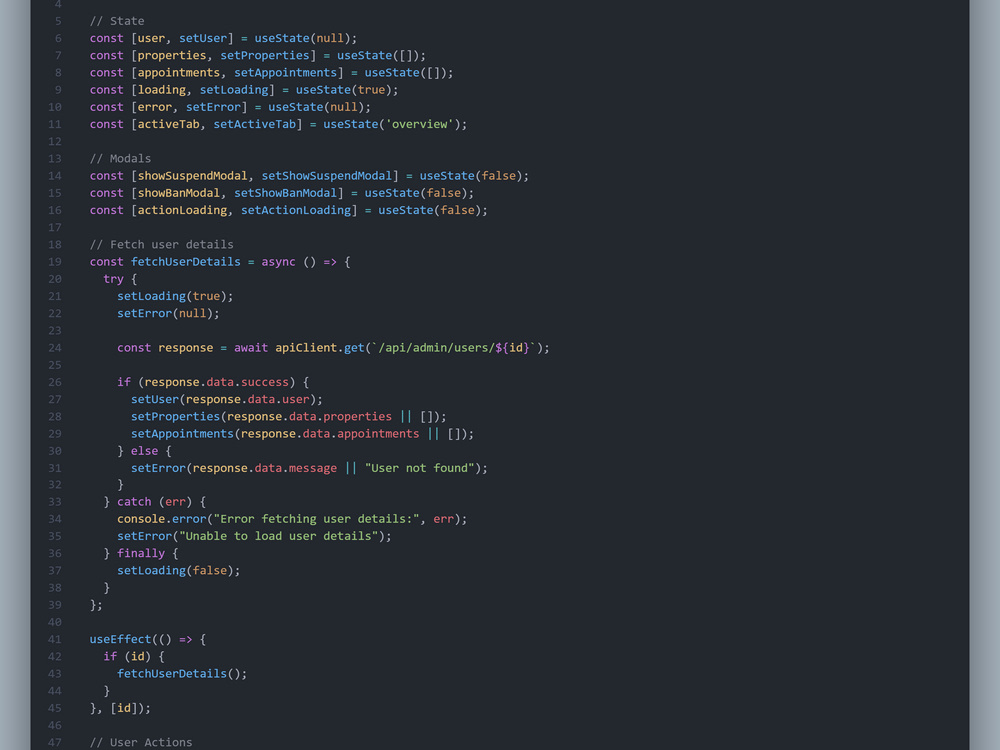Click 'useEffect' on line 41
Image resolution: width=1000 pixels, height=750 pixels.
pyautogui.click(x=121, y=640)
